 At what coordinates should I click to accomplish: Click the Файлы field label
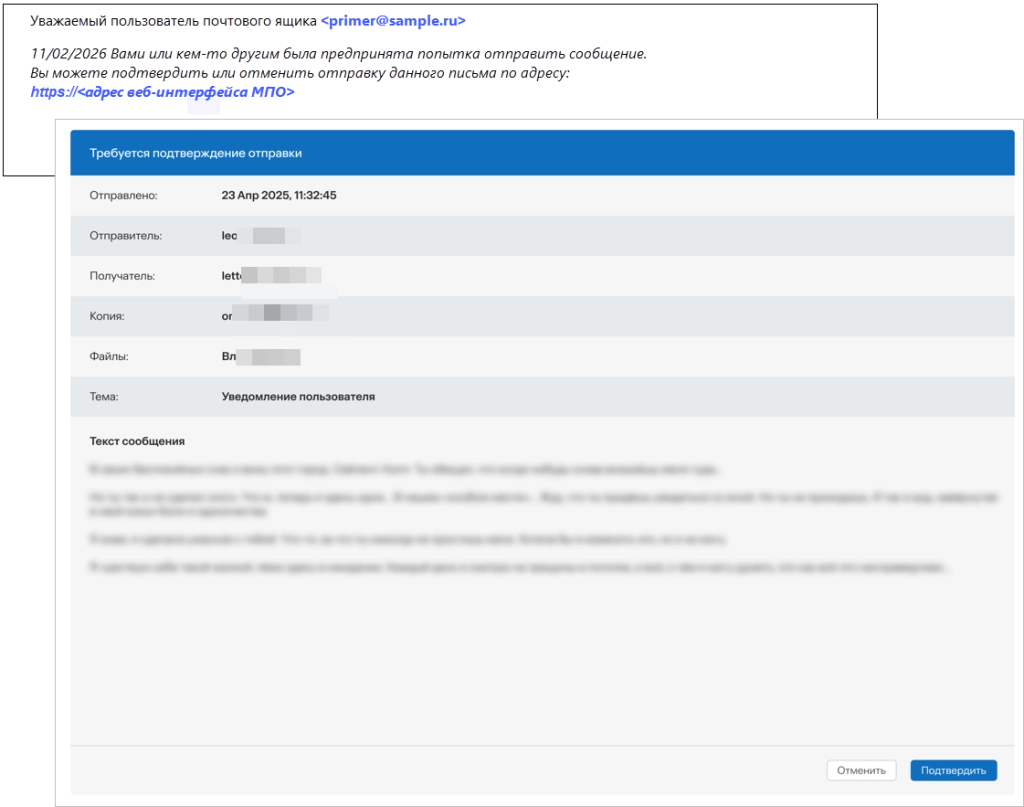[x=109, y=356]
